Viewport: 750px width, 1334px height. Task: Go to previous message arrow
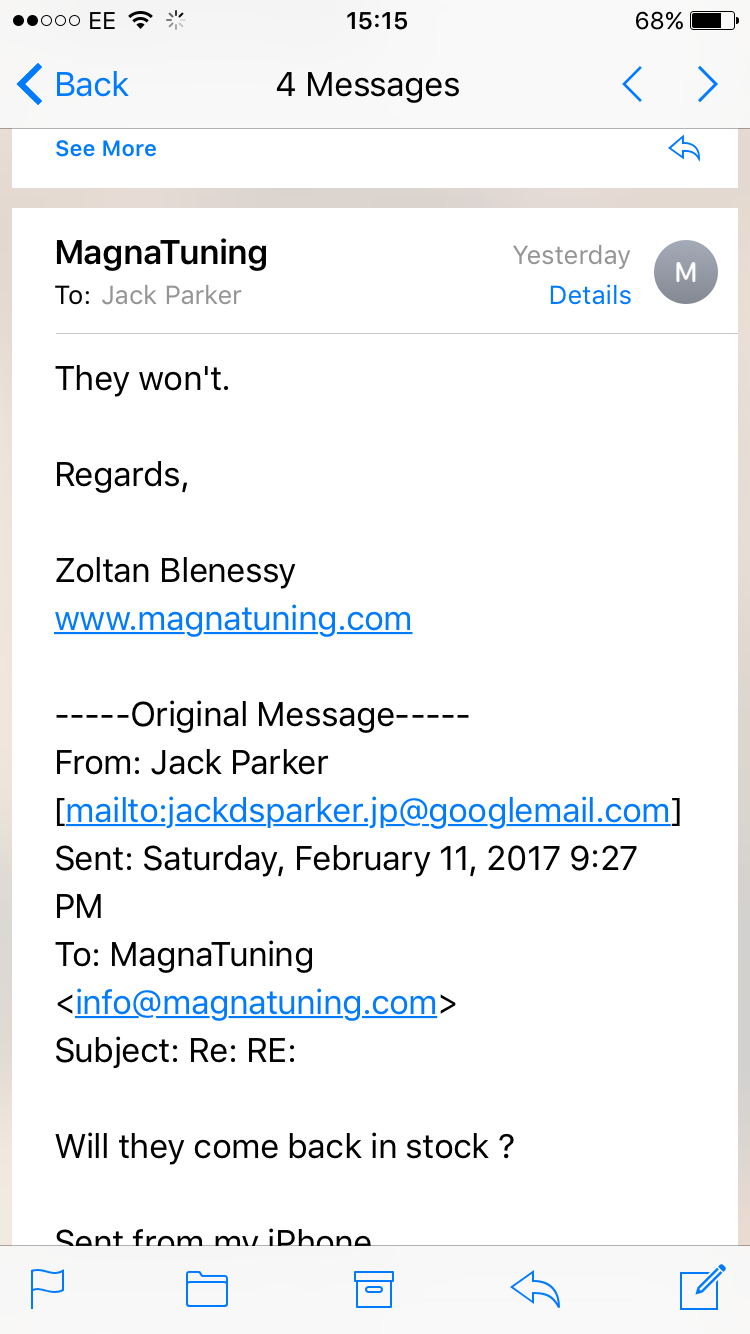(x=632, y=85)
